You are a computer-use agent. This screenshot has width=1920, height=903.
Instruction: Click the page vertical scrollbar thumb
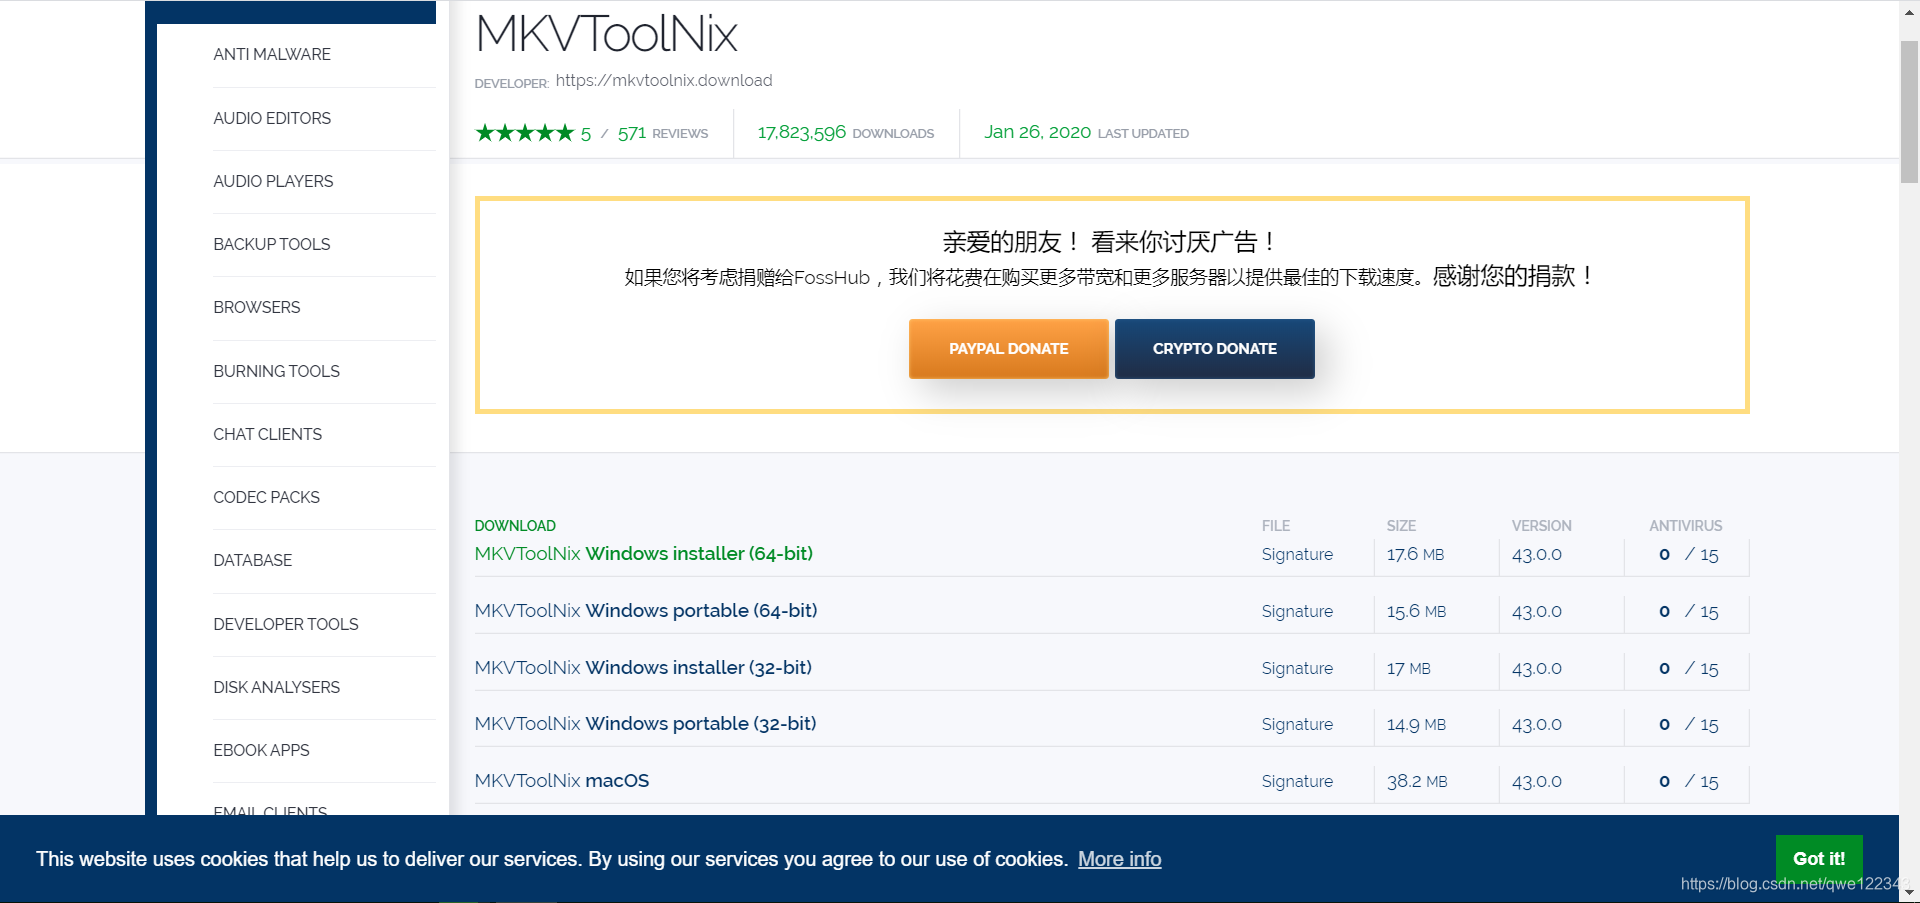coord(1909,112)
